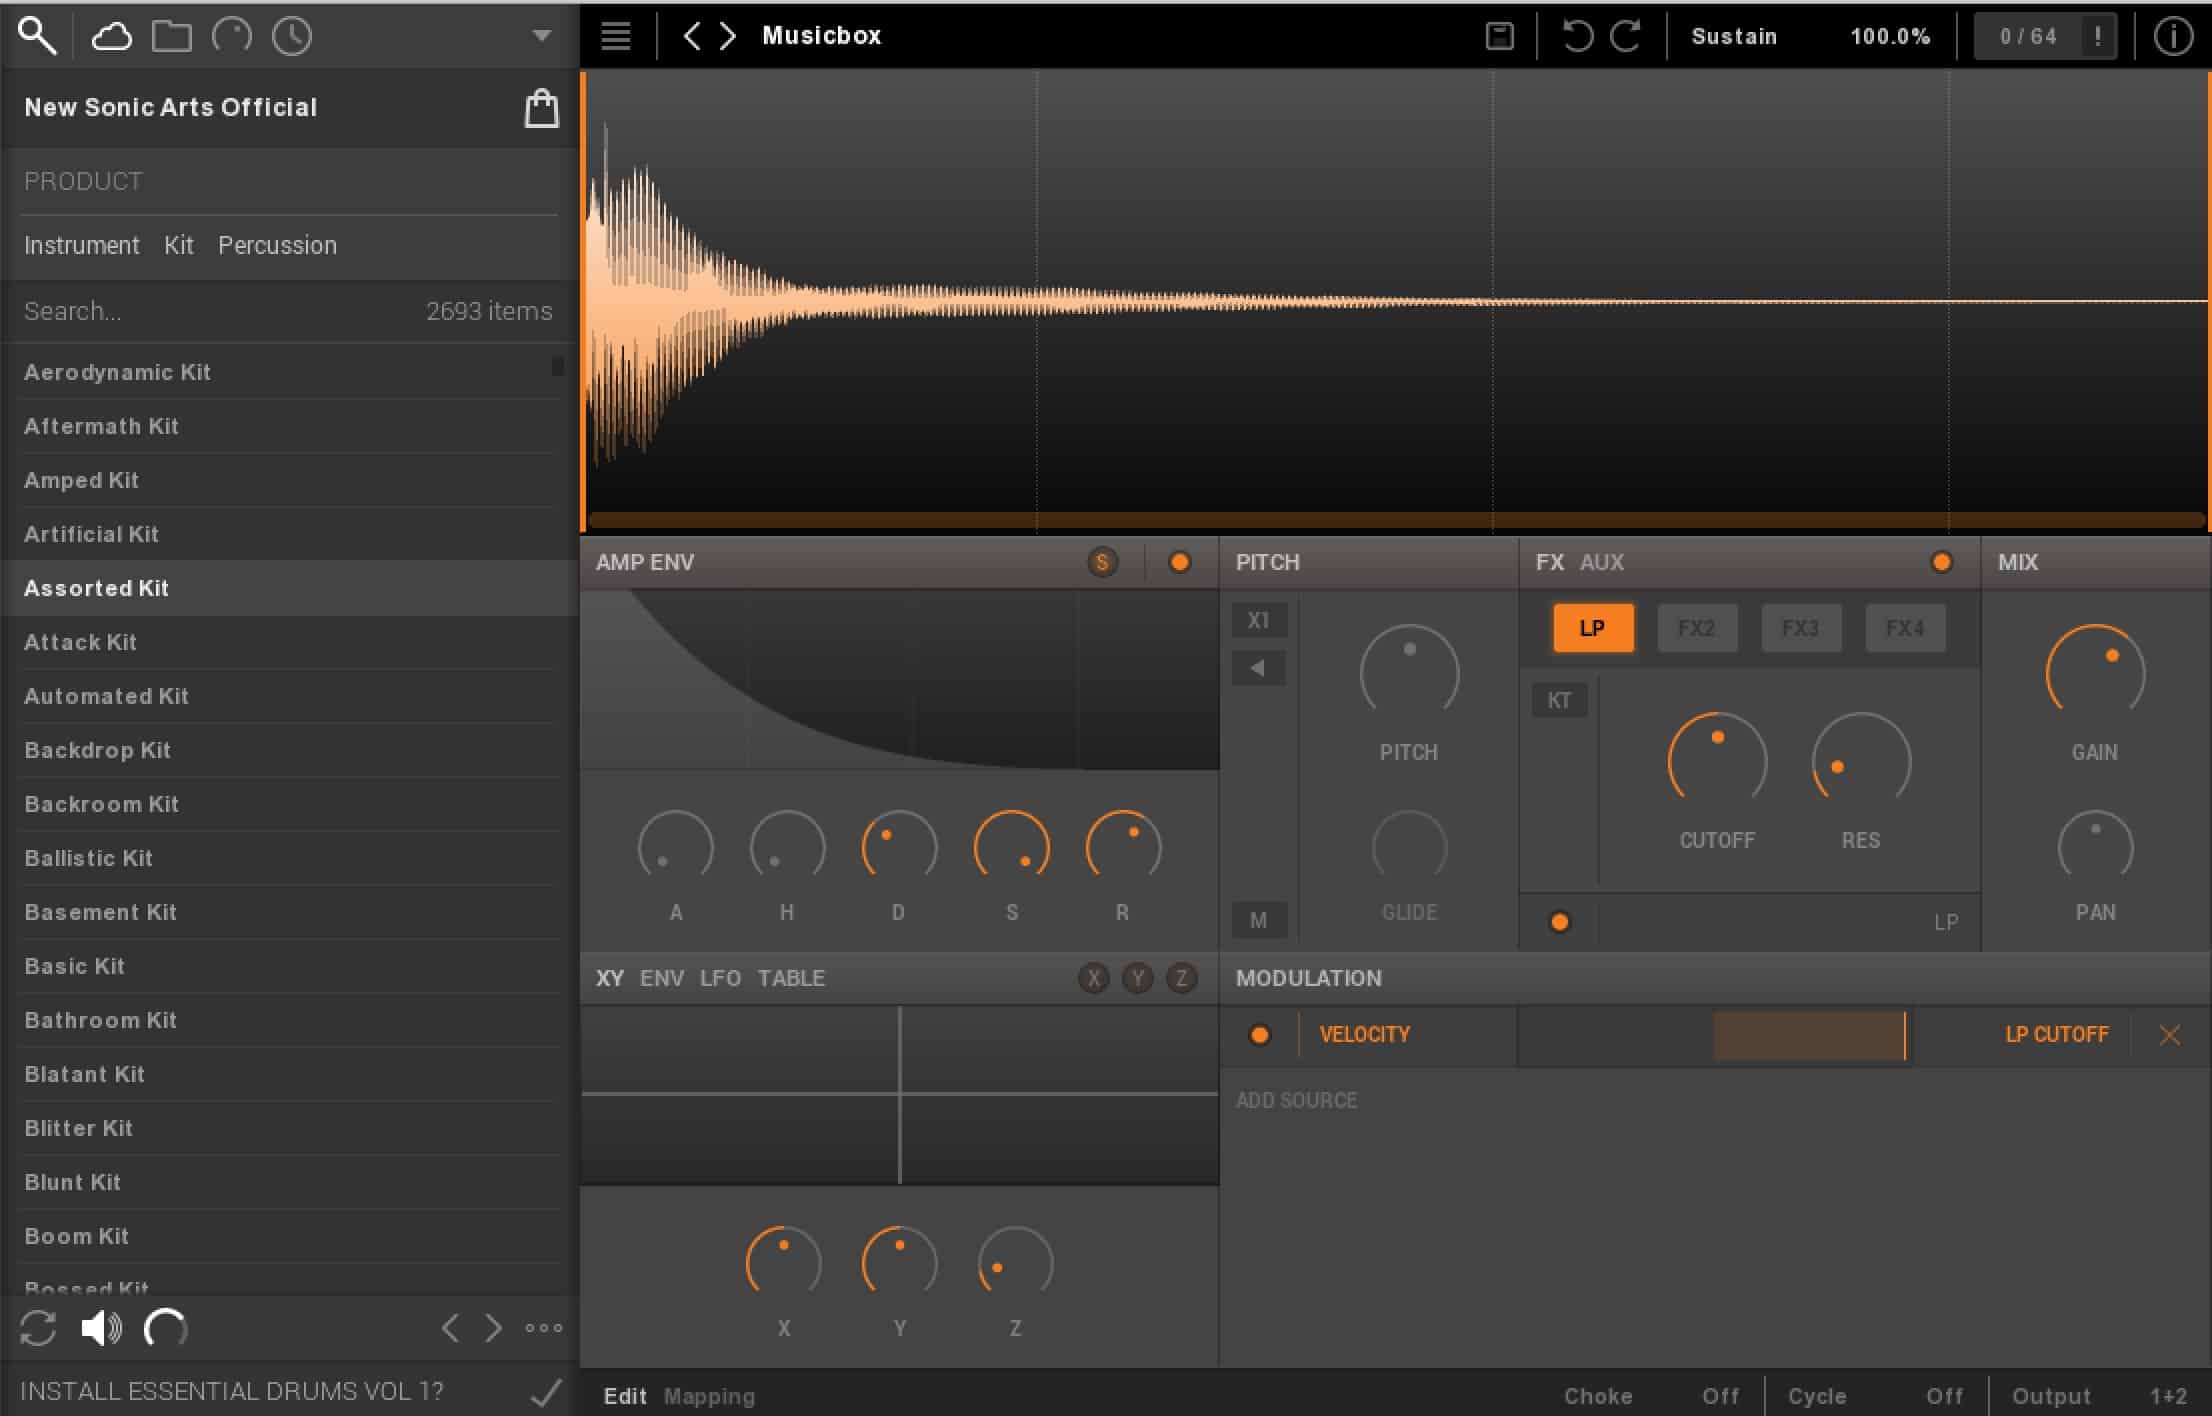Screen dimensions: 2212x1416
Task: Switch to the AUX tab
Action: [x=1601, y=562]
